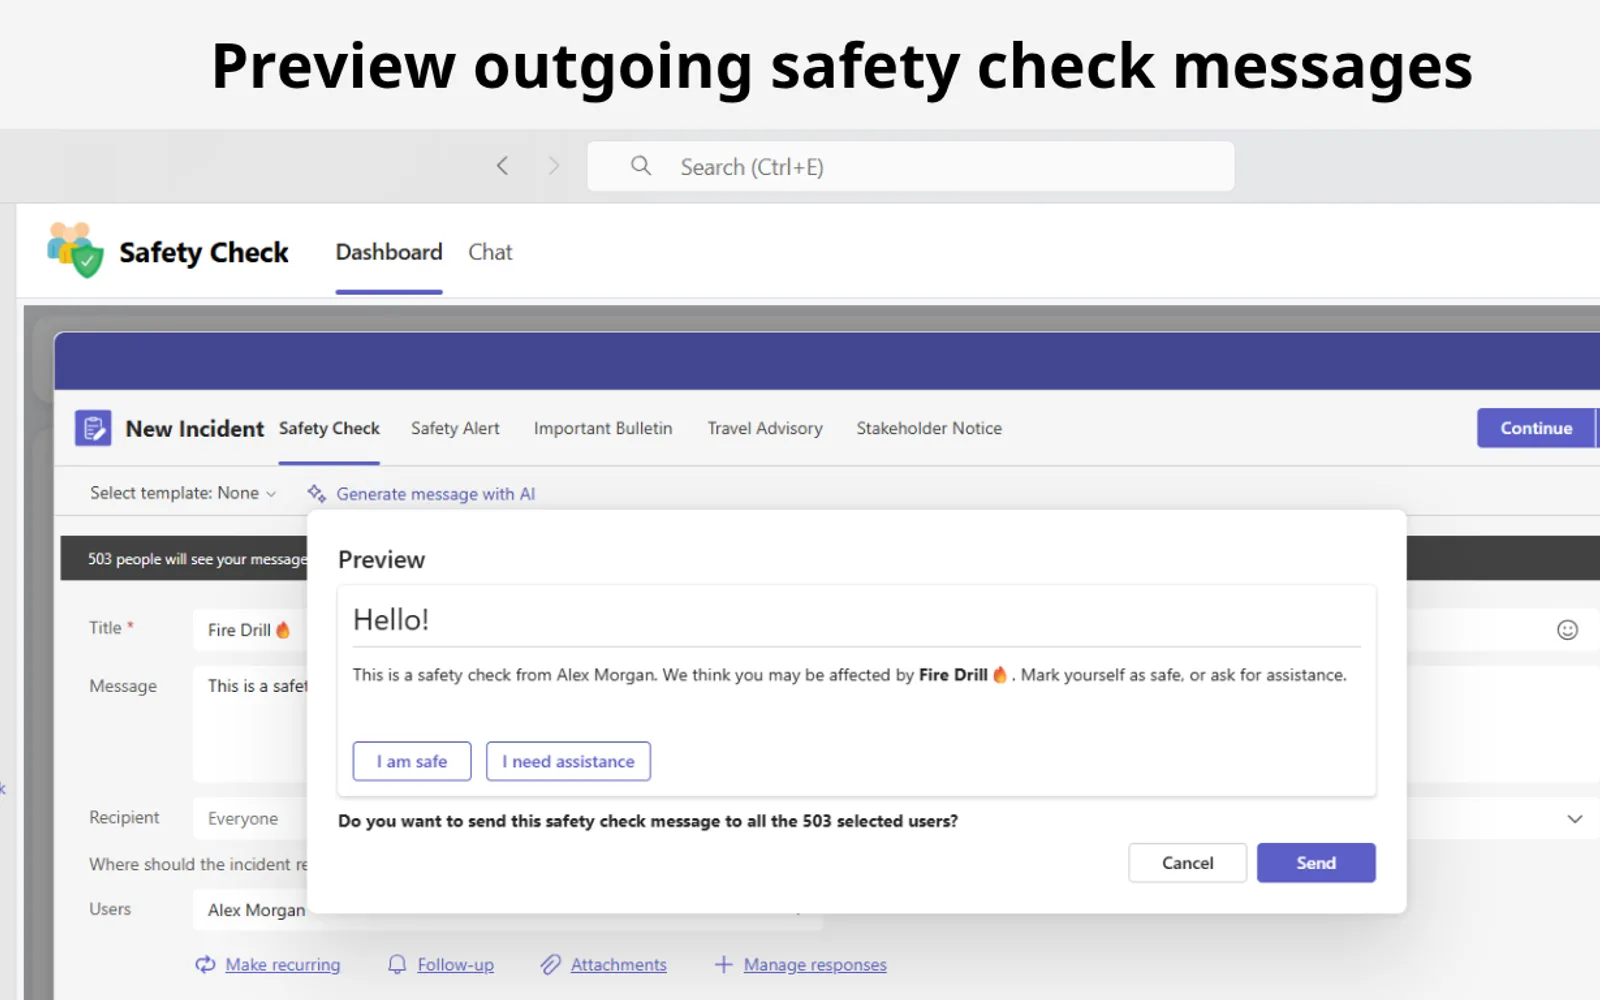Click Generate message with AI

tap(435, 494)
